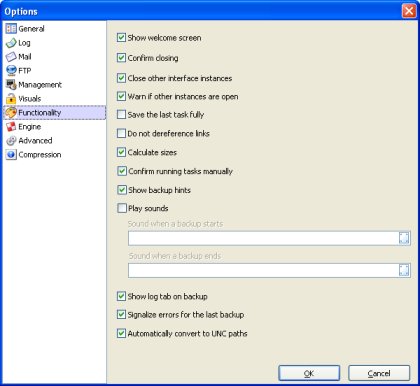Uncheck Show welcome screen
Screen dimensions: 420x386
(121, 37)
